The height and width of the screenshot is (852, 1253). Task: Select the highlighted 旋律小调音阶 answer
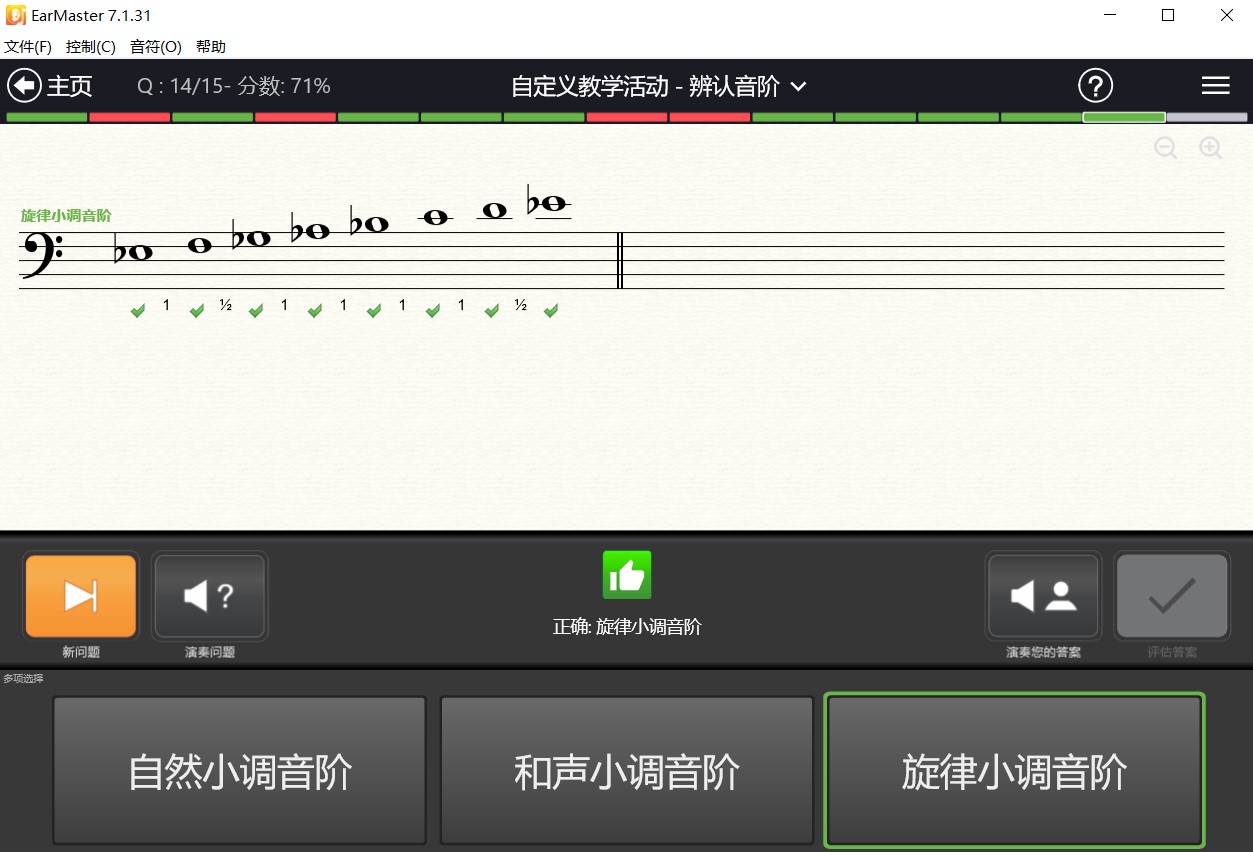click(x=1014, y=771)
